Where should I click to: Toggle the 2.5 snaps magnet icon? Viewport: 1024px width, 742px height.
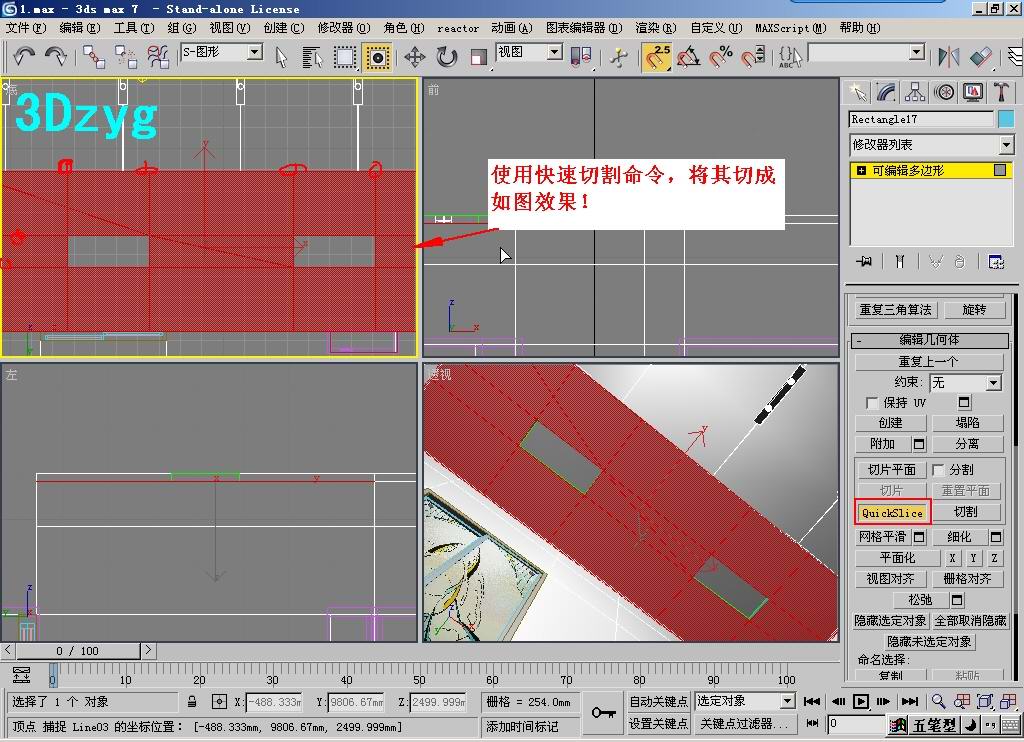point(657,57)
